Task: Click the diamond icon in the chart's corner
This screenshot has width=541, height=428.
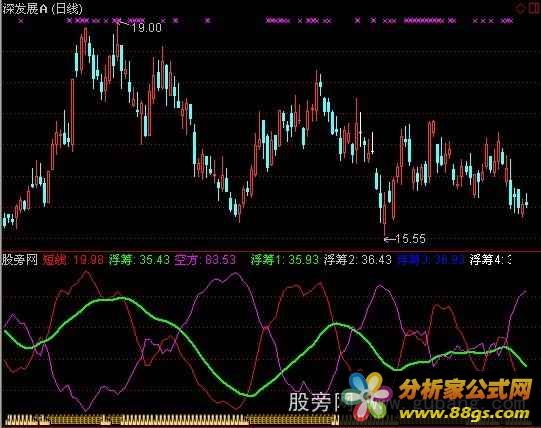Action: click(520, 7)
